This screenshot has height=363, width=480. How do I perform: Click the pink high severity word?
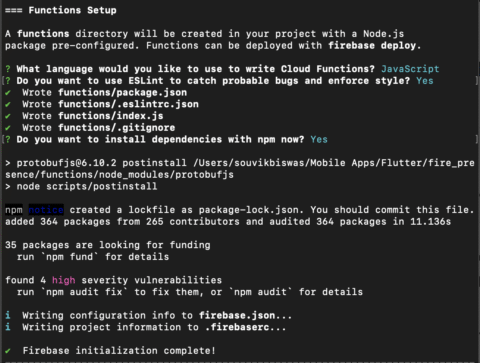point(63,280)
